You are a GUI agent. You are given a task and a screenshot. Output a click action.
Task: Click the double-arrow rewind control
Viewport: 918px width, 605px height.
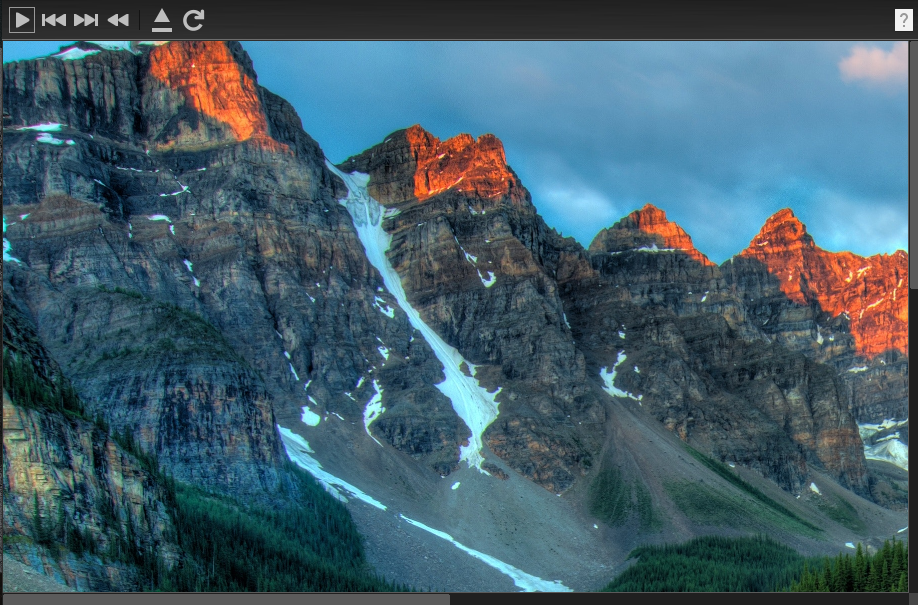117,18
